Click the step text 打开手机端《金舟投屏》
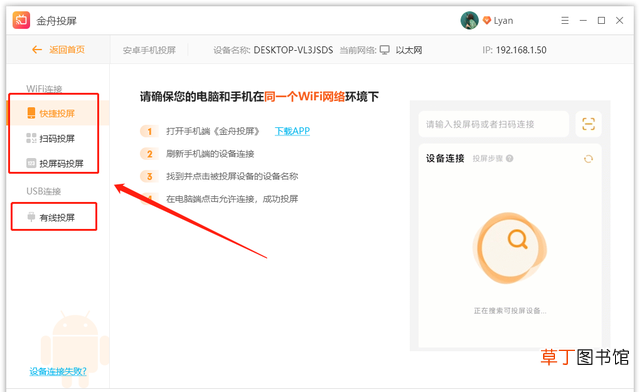Image resolution: width=640 pixels, height=392 pixels. (213, 131)
